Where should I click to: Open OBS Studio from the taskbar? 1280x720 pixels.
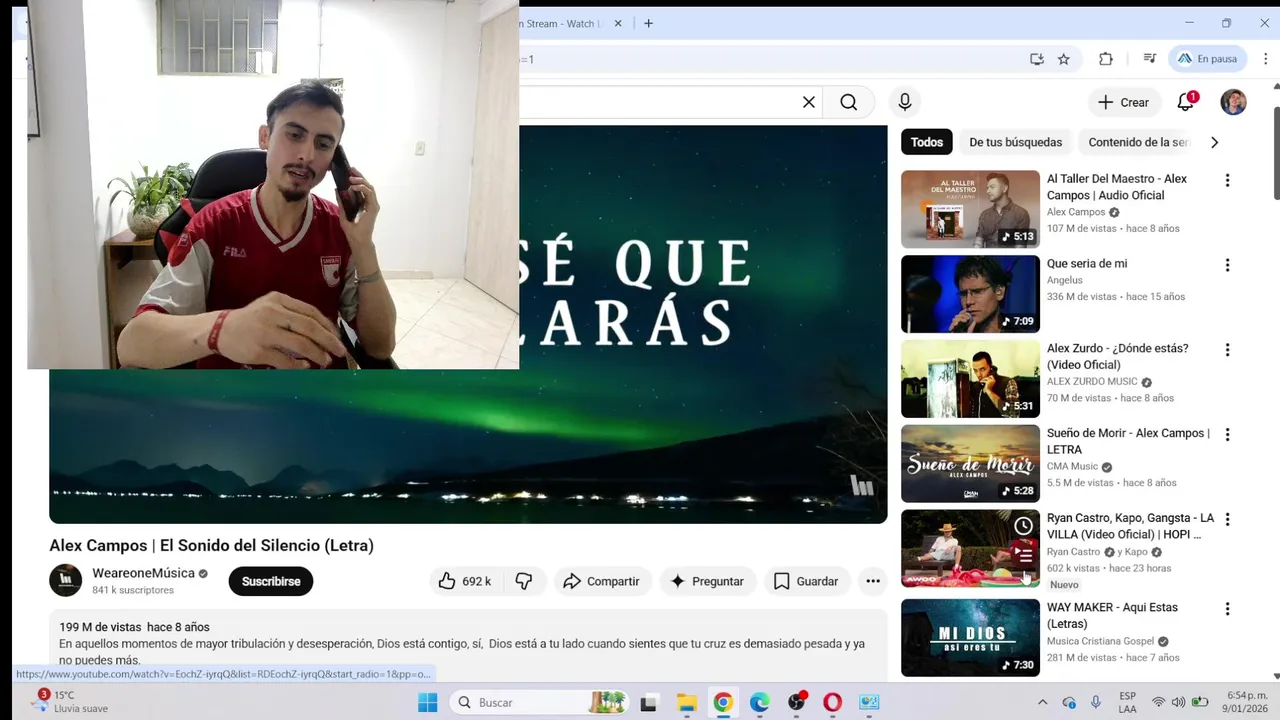(796, 702)
